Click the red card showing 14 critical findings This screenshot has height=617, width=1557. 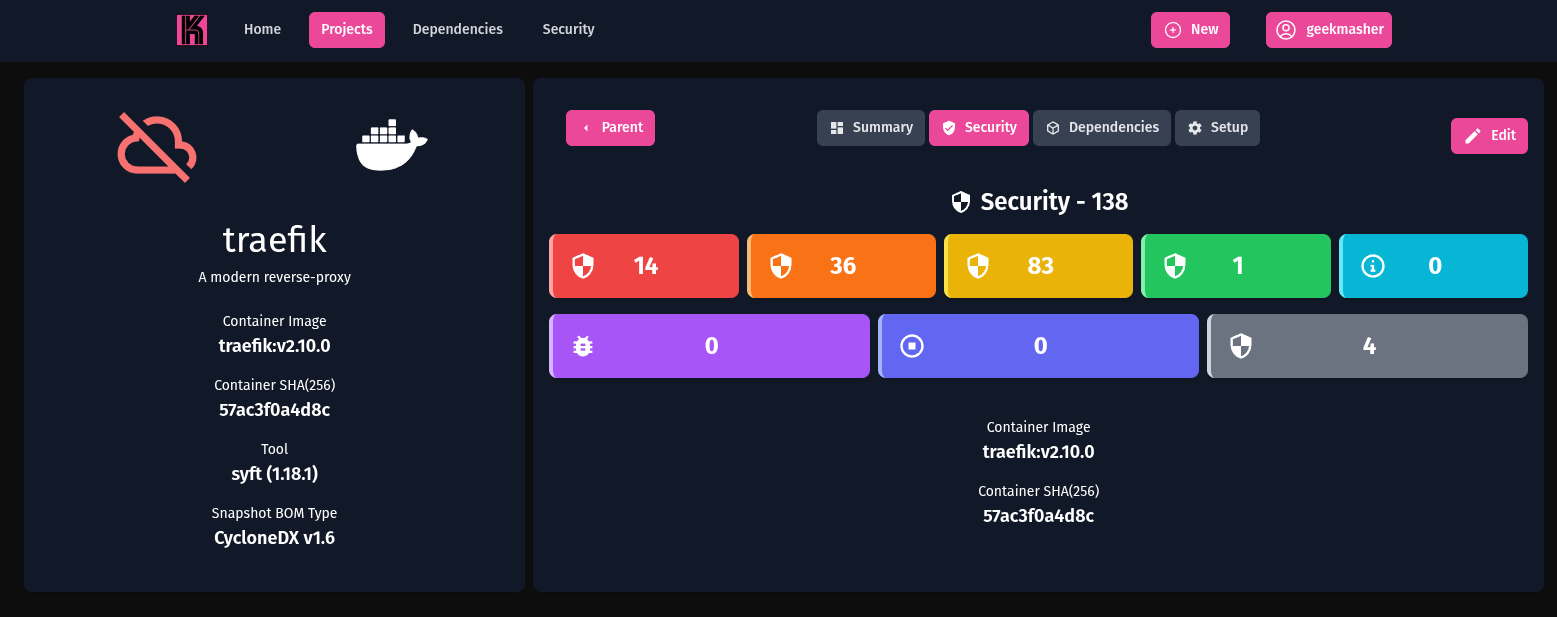click(644, 265)
